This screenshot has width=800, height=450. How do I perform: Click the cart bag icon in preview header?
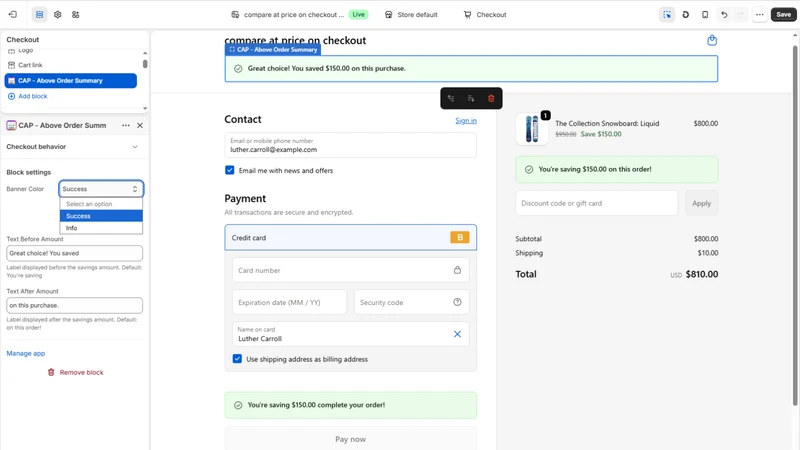coord(712,40)
